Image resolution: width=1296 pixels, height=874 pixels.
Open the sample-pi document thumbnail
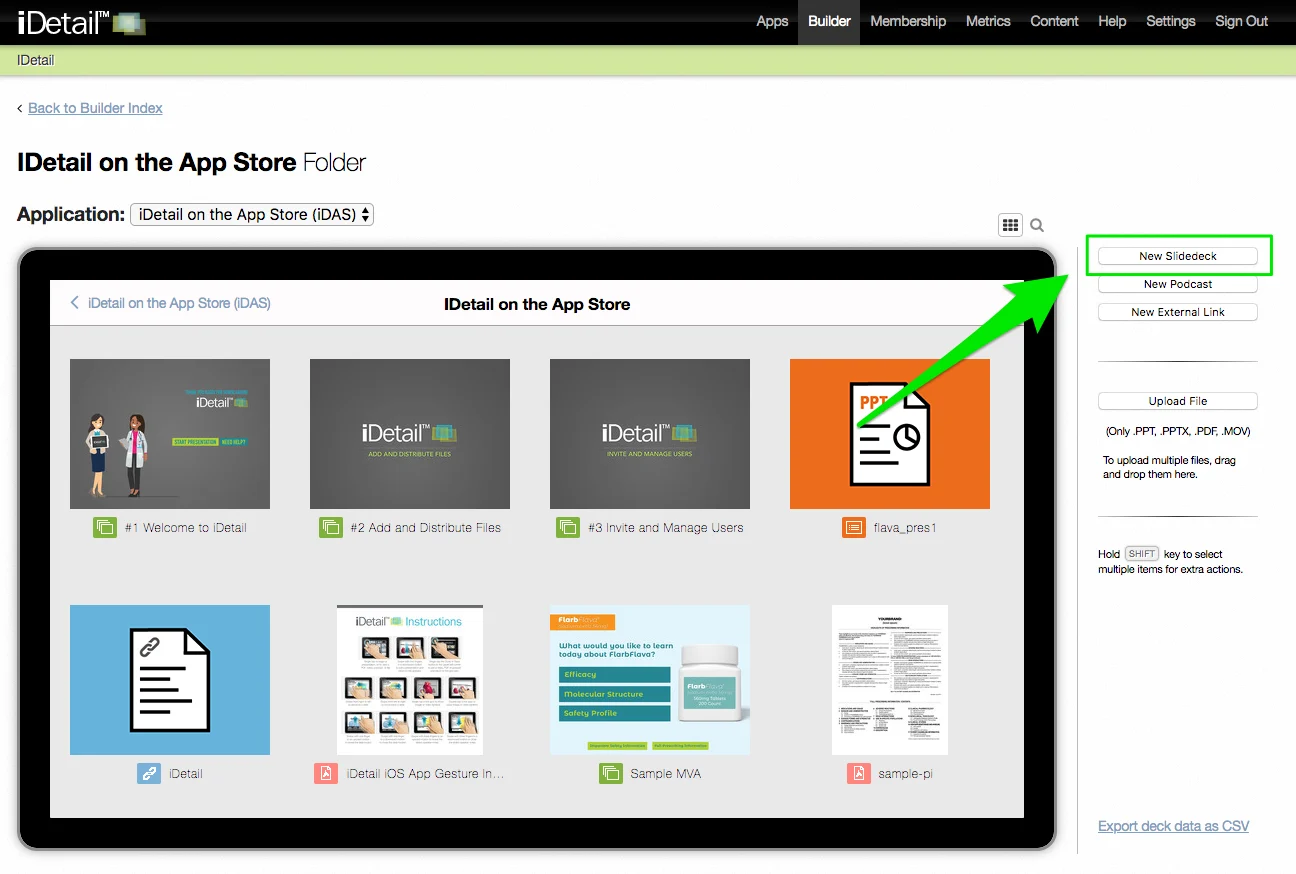pos(890,680)
